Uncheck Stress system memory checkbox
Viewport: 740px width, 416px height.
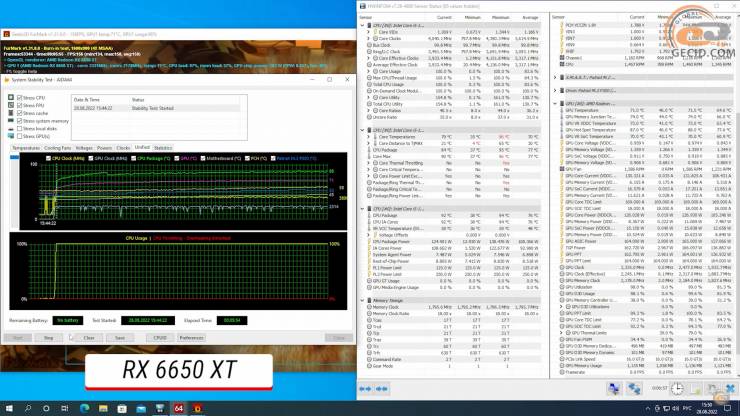pos(19,120)
